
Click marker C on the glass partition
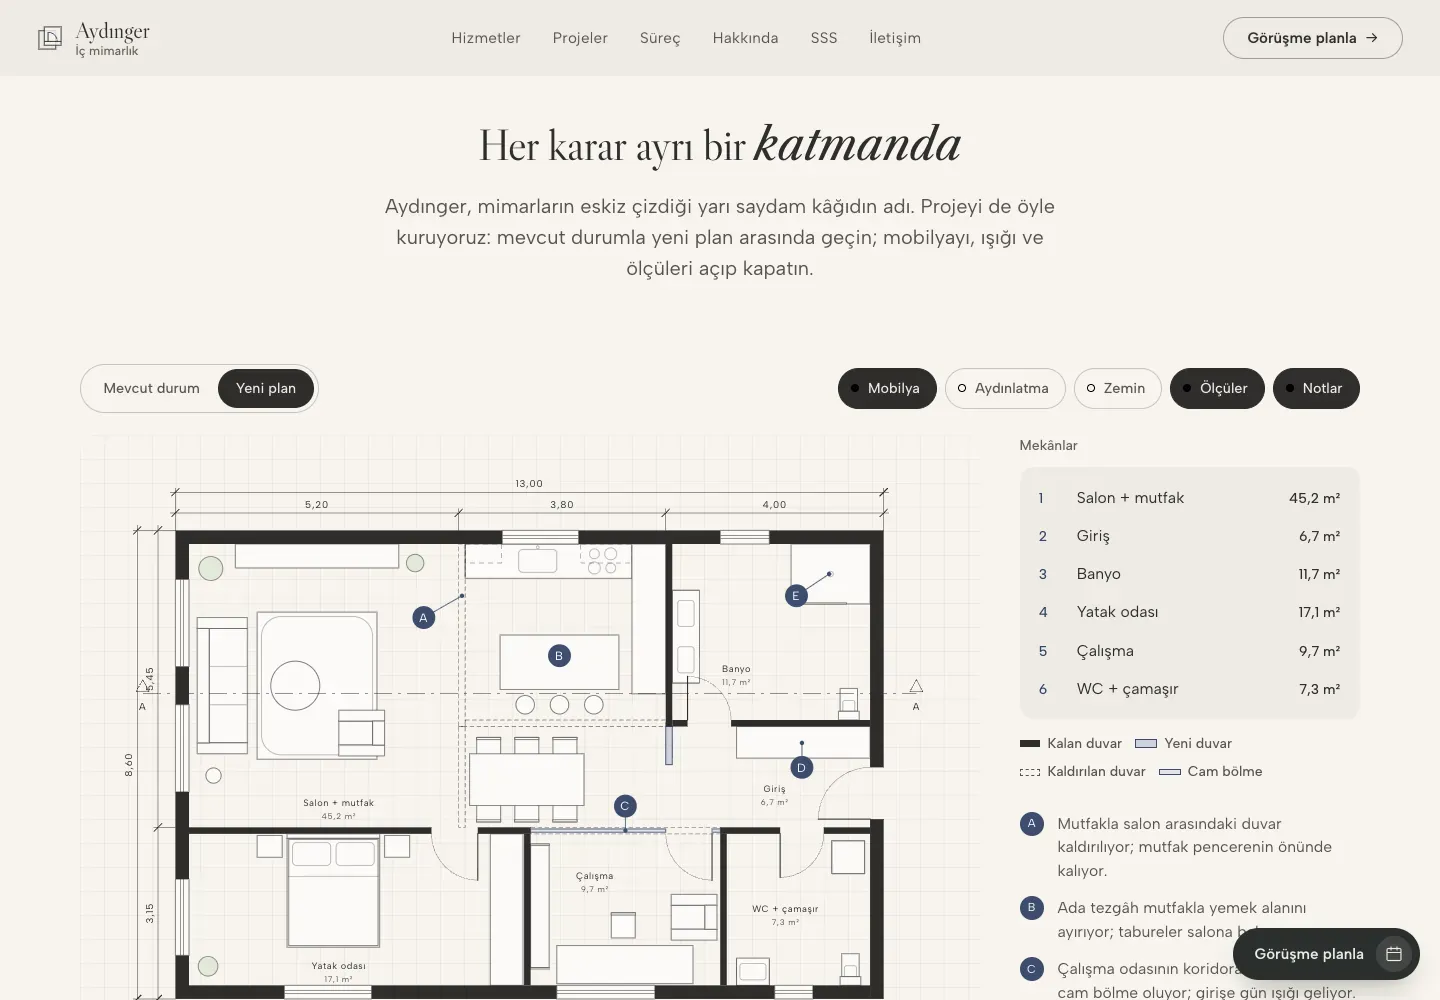tap(625, 806)
